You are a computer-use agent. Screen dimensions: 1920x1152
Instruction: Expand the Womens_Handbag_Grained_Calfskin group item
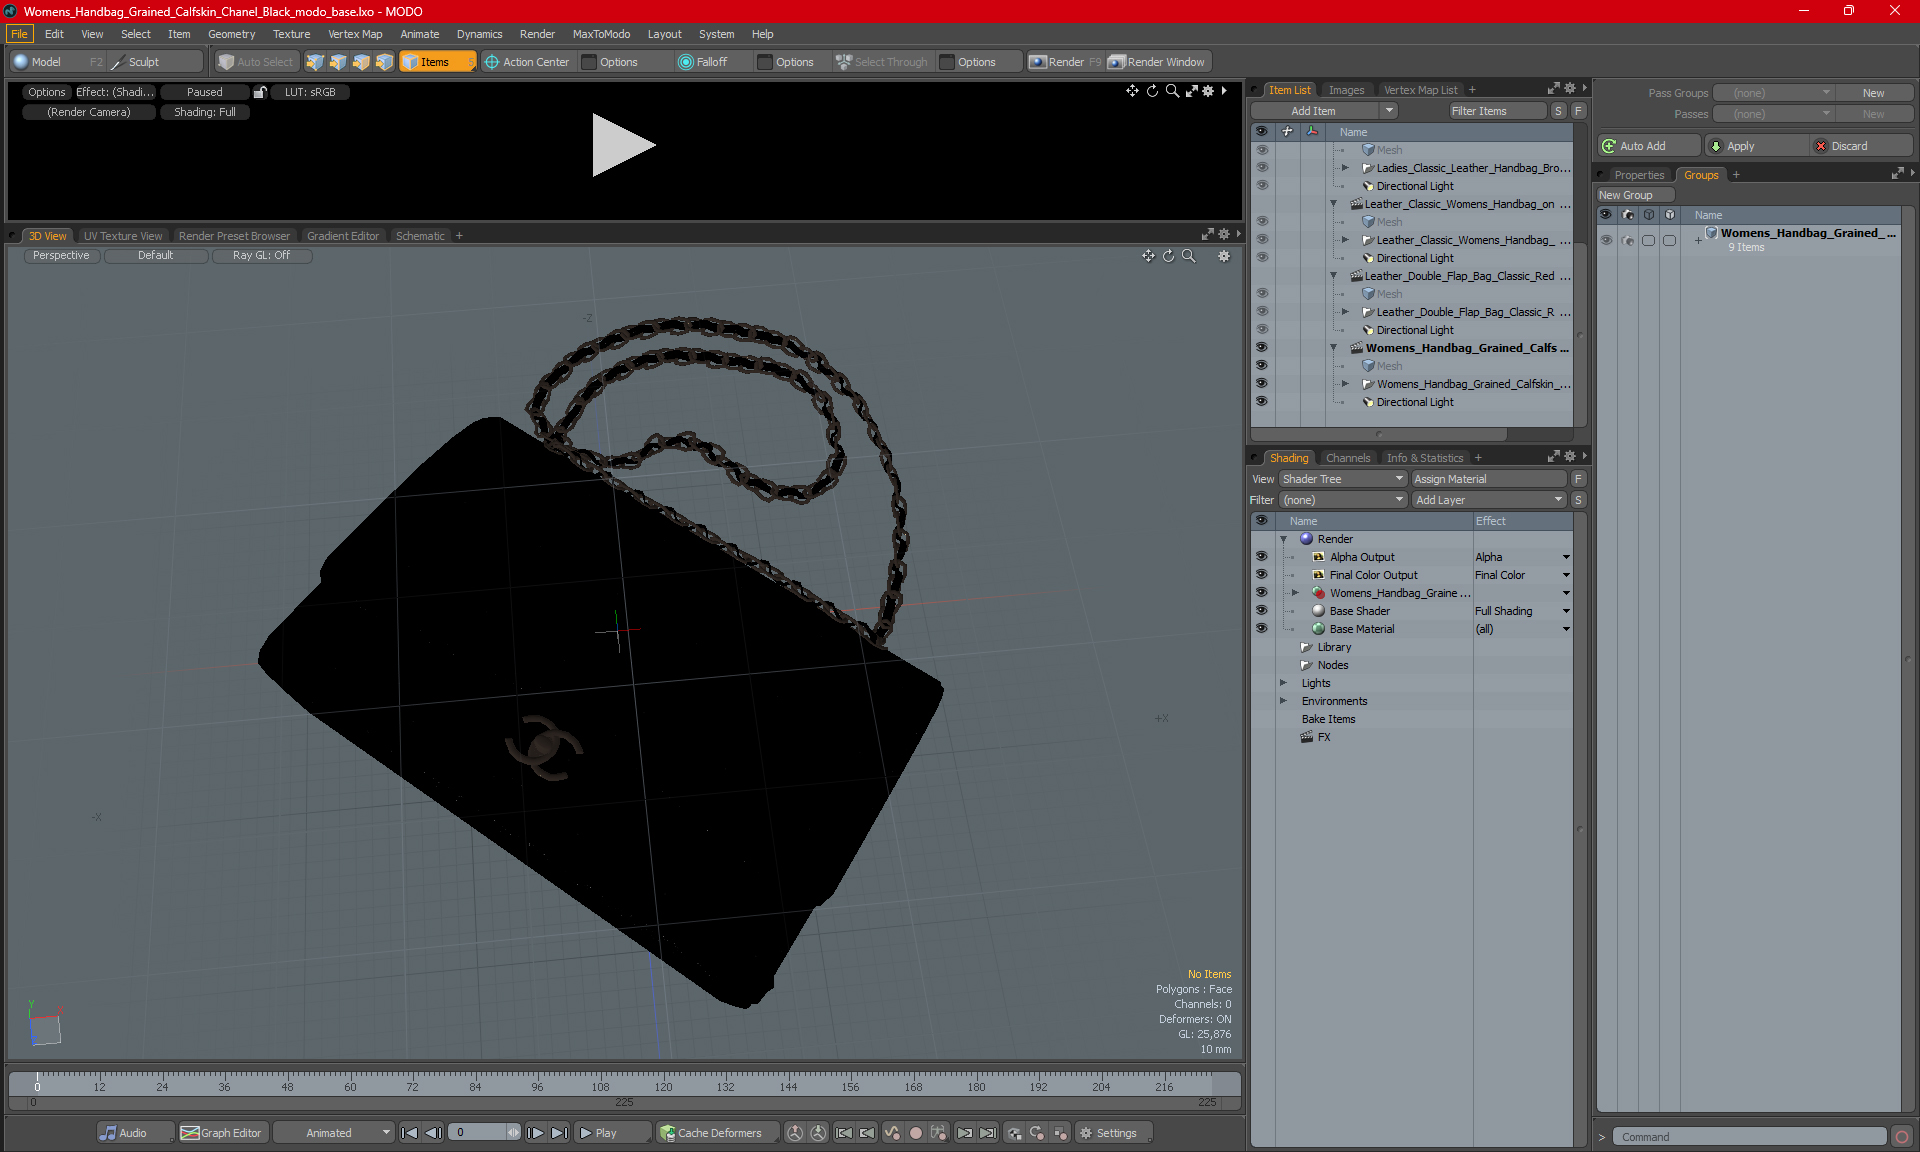tap(1345, 384)
